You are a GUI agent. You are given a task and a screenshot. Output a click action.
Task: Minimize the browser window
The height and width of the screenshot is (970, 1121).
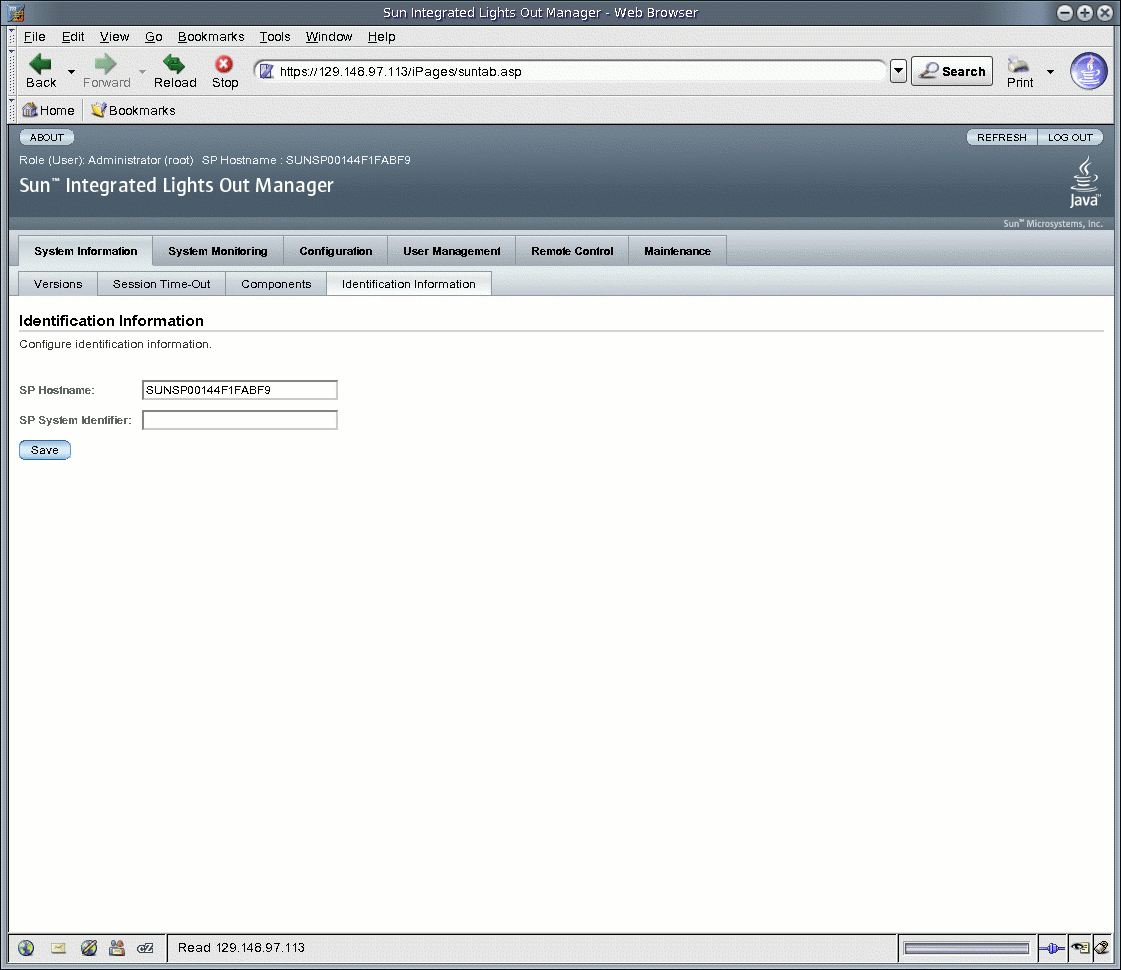pyautogui.click(x=1065, y=12)
